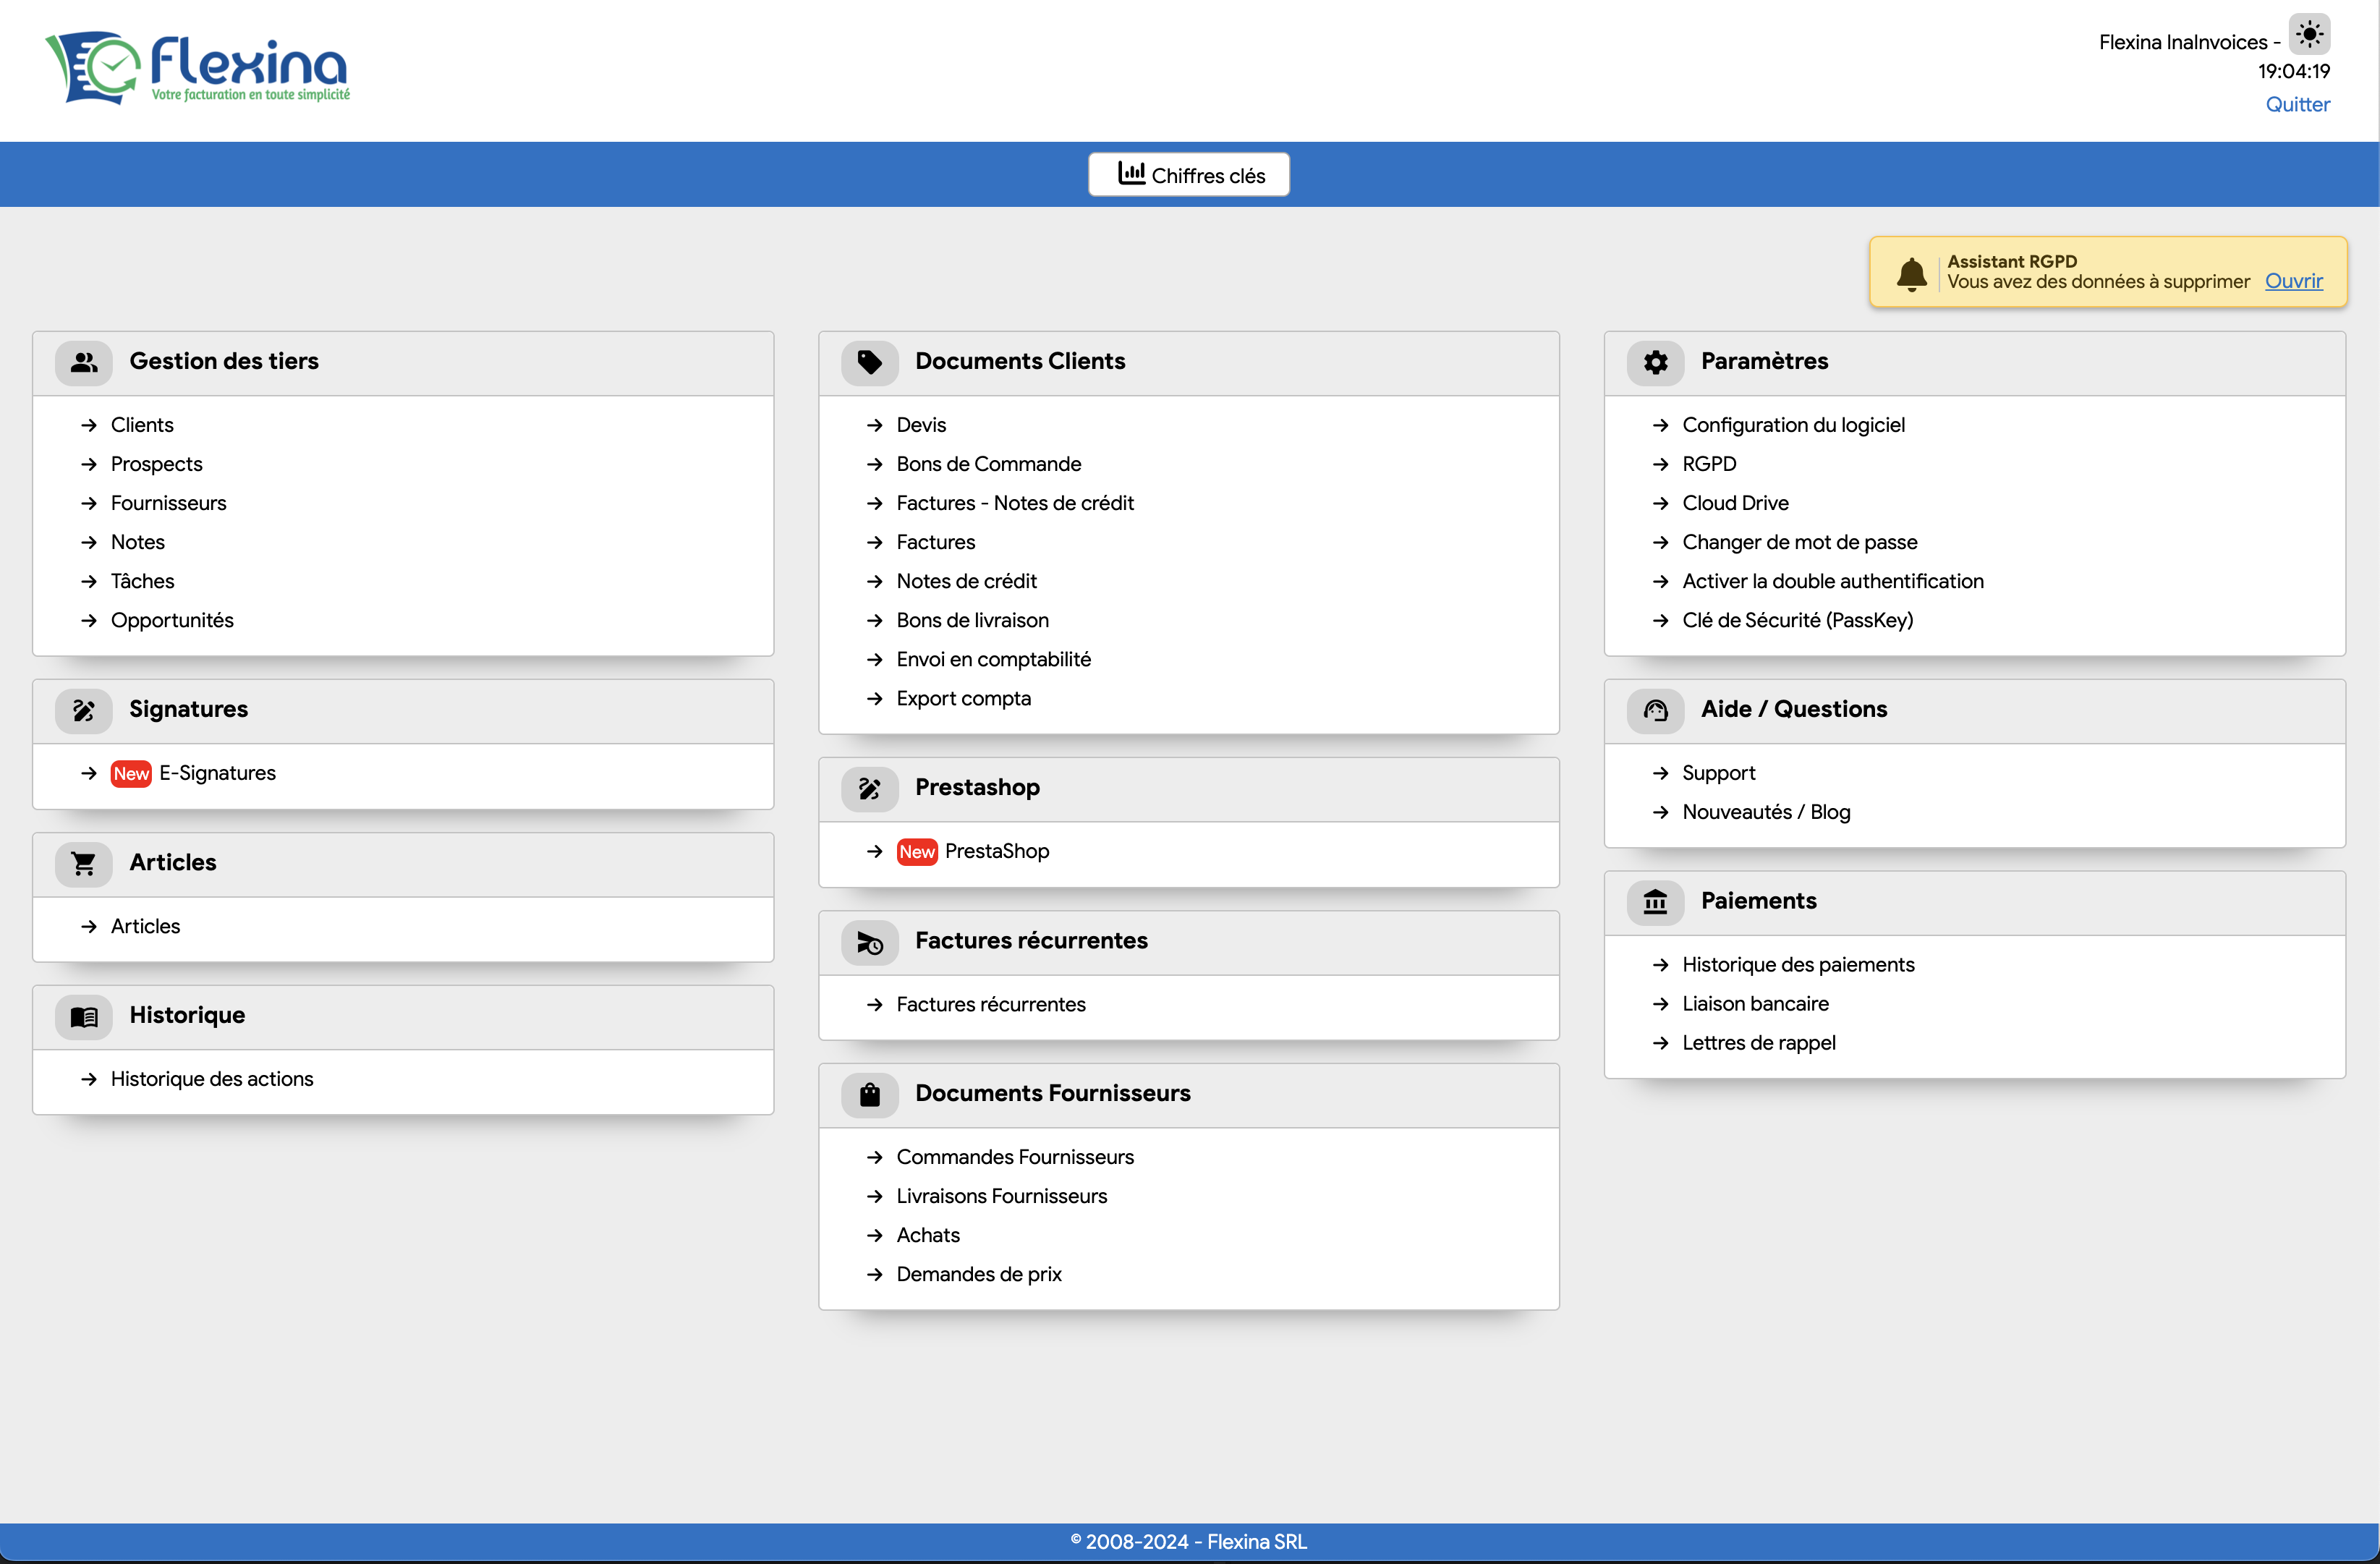The height and width of the screenshot is (1564, 2380).
Task: Open the Clients list
Action: click(142, 425)
